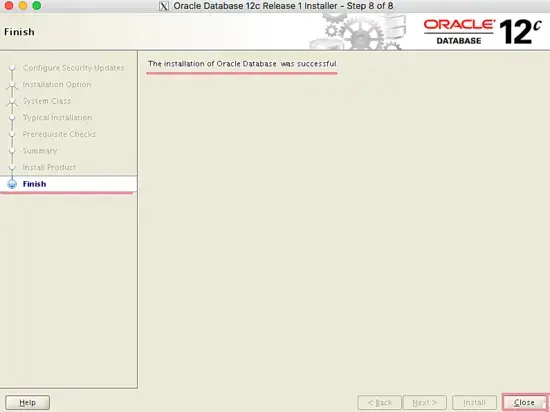The image size is (550, 412).
Task: Click the X11 icon in title bar
Action: click(x=164, y=6)
